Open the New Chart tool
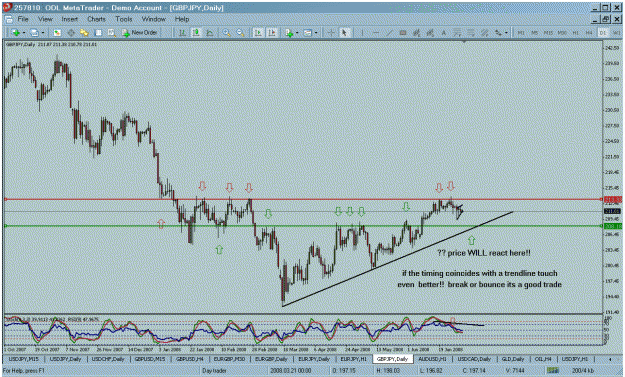Screen dimensions: 625x377 (x=16, y=33)
